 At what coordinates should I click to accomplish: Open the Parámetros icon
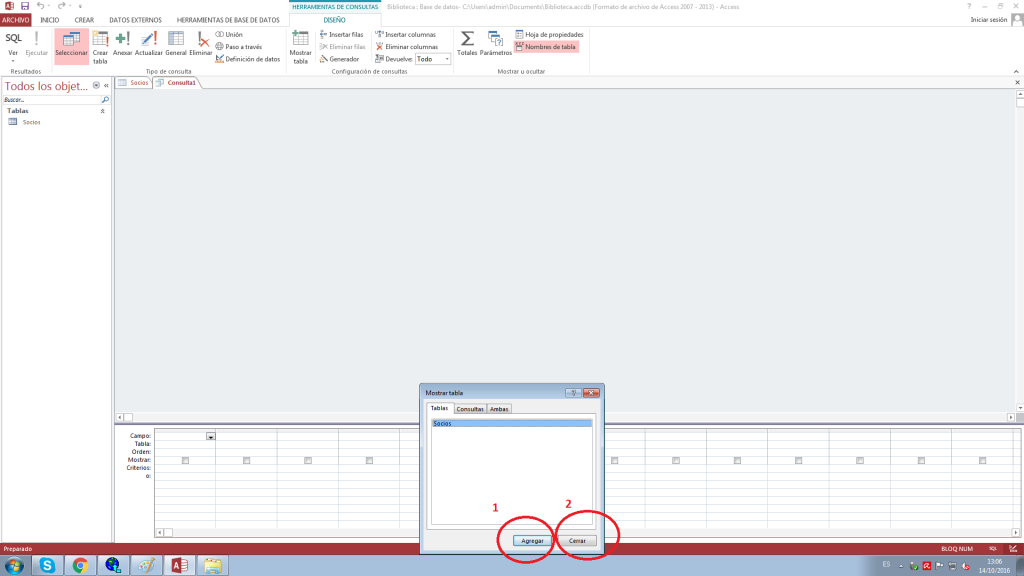(x=495, y=42)
